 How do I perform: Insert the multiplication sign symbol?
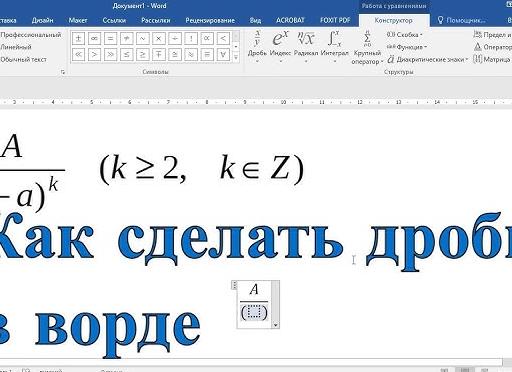[159, 38]
